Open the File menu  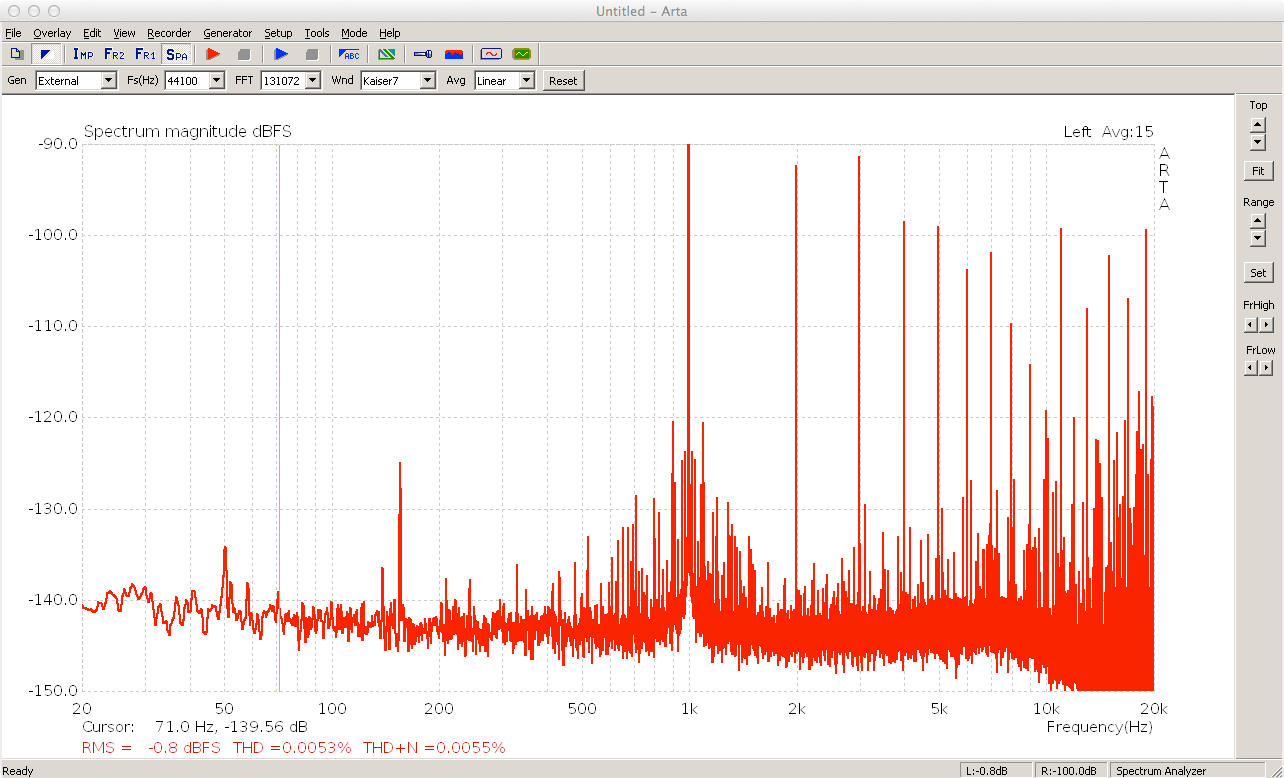(x=13, y=33)
